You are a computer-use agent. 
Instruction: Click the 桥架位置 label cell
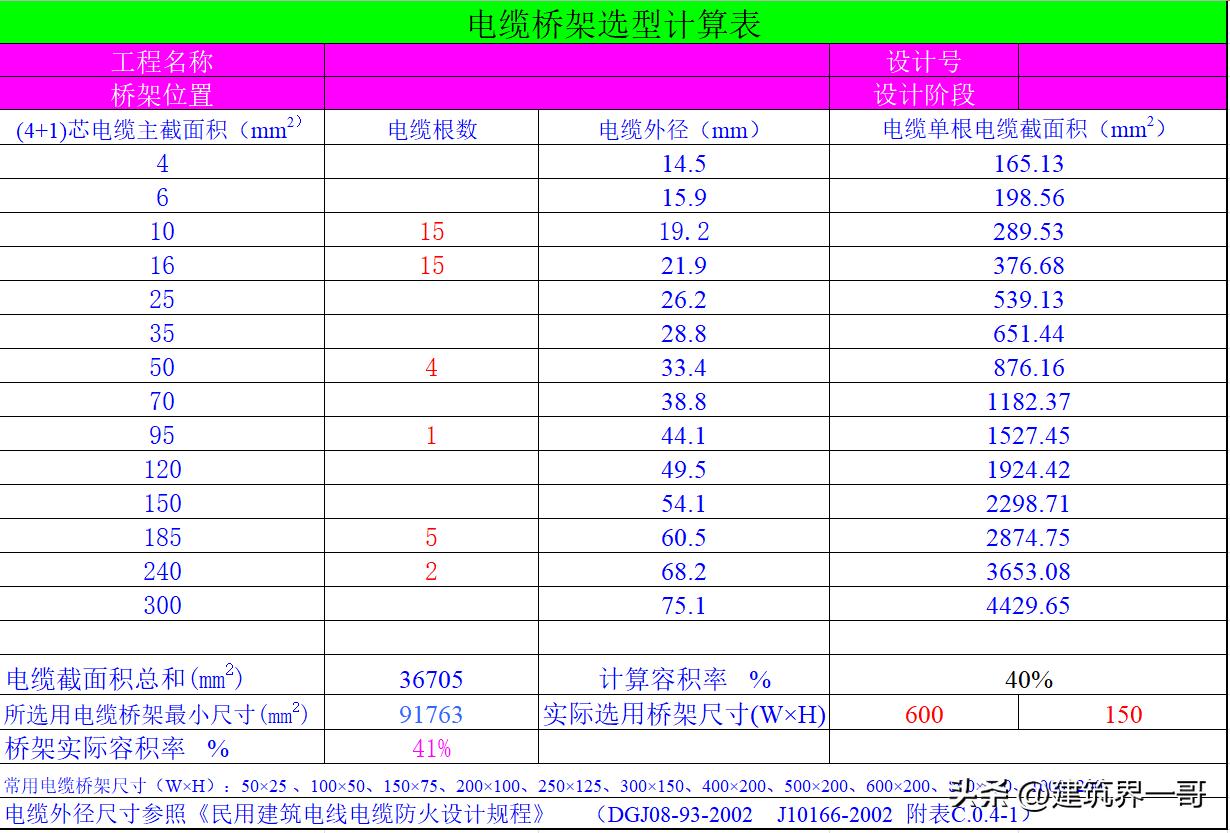pyautogui.click(x=162, y=94)
